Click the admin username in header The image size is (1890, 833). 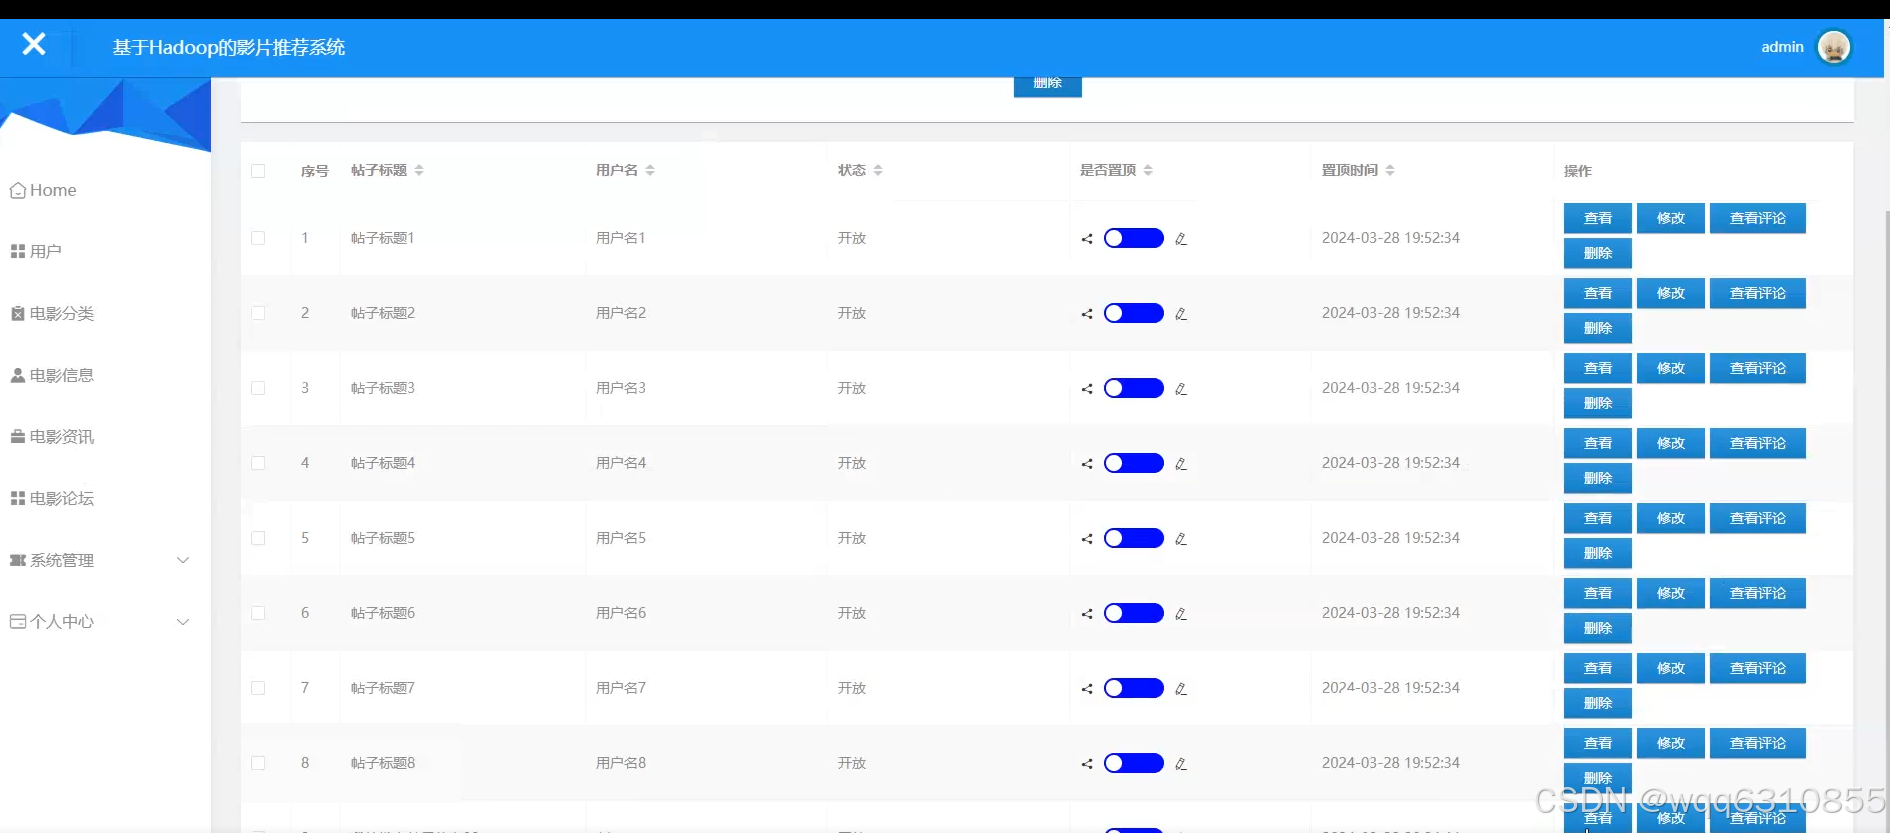pyautogui.click(x=1782, y=47)
